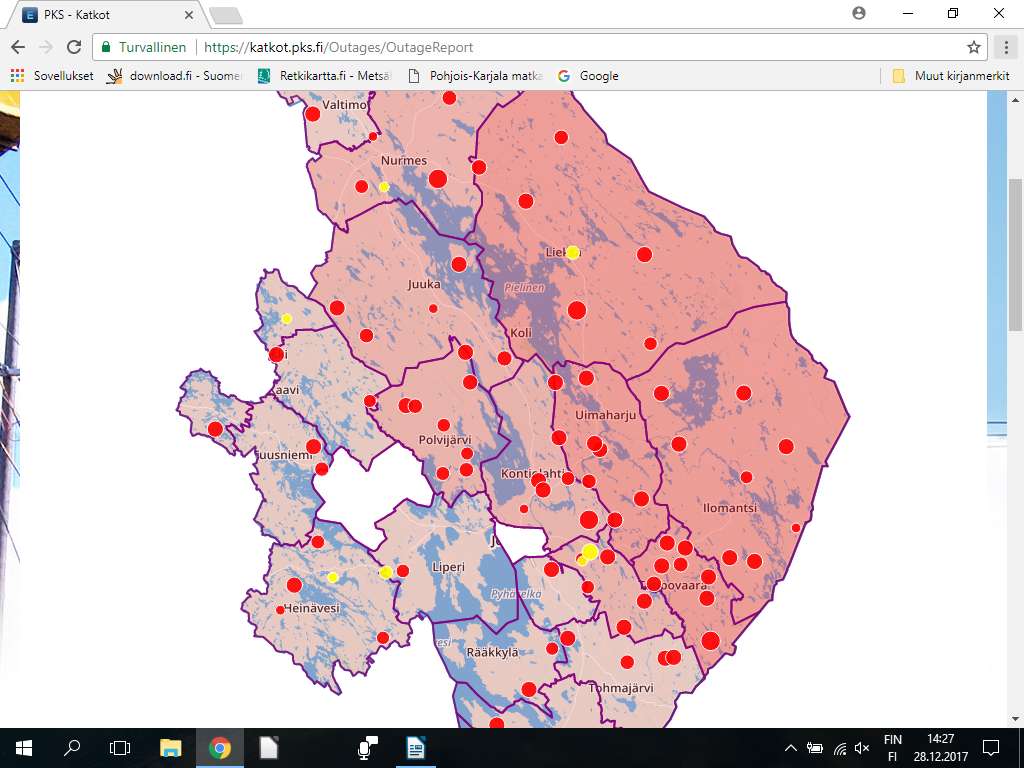The image size is (1024, 768).
Task: Open the Chrome three-dot menu
Action: (x=1005, y=47)
